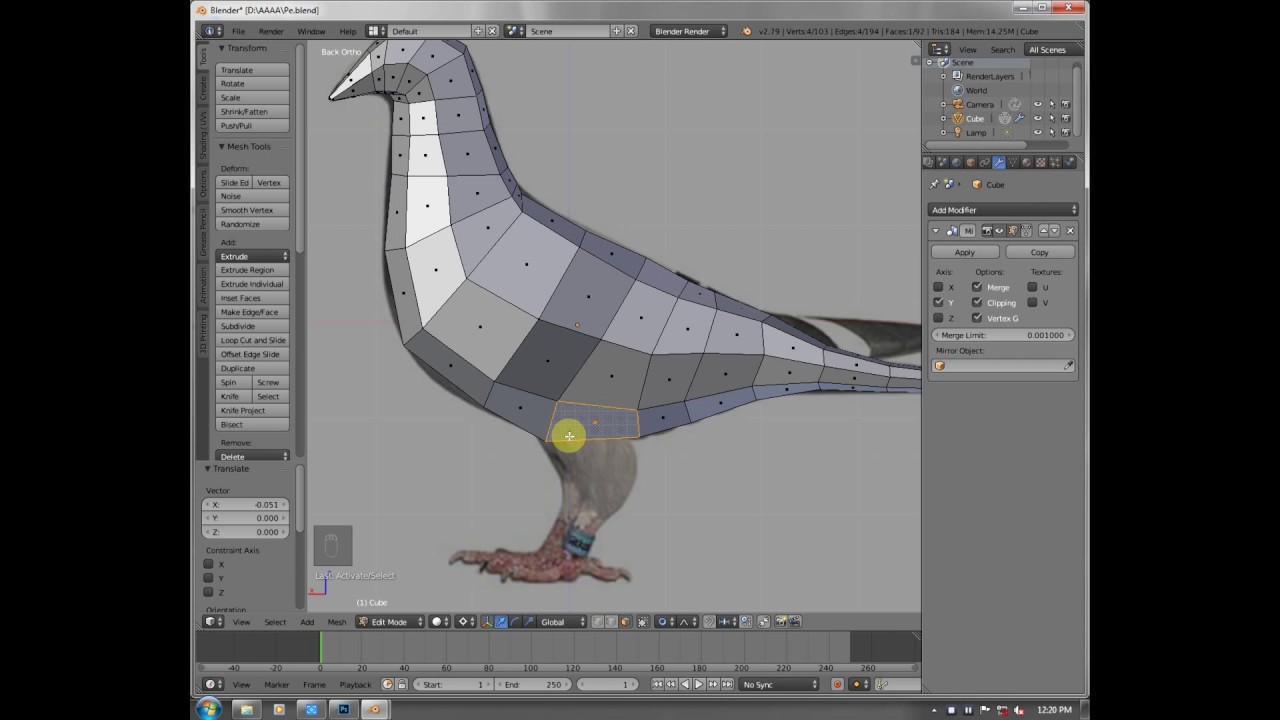Switch to face select mode icon
The height and width of the screenshot is (720, 1280).
[x=625, y=622]
